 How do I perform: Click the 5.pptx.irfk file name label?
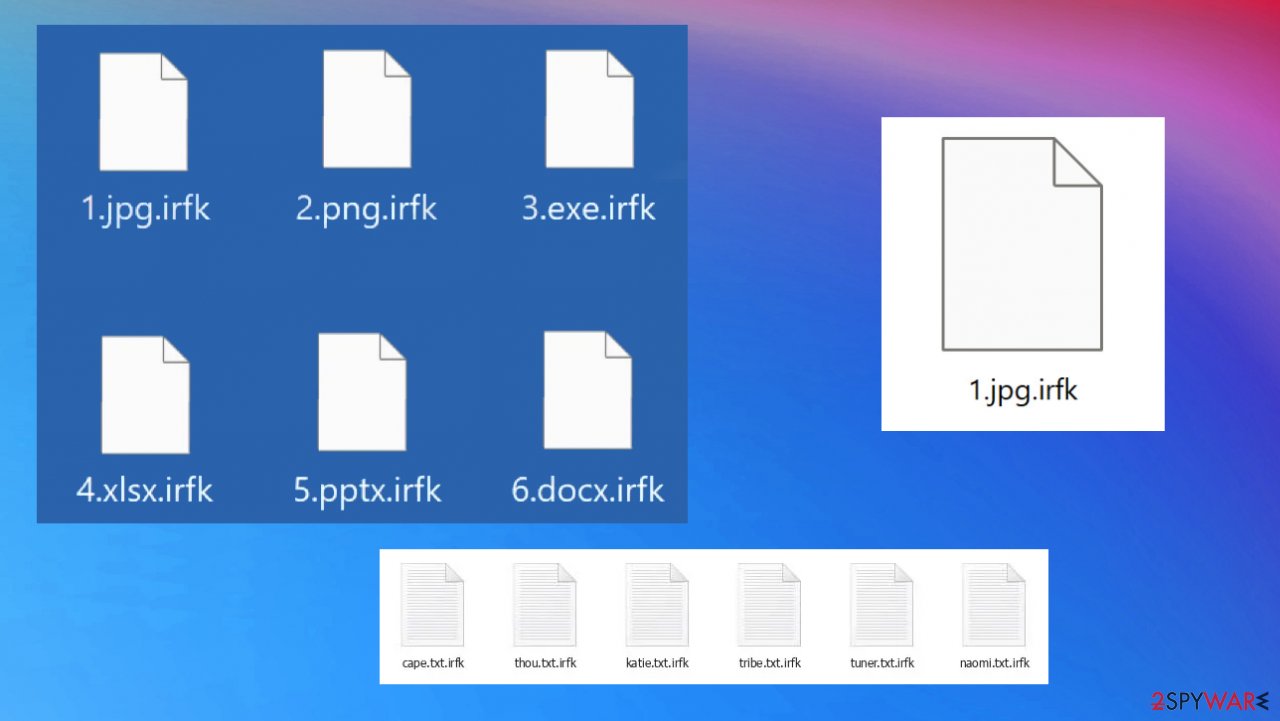pos(368,492)
